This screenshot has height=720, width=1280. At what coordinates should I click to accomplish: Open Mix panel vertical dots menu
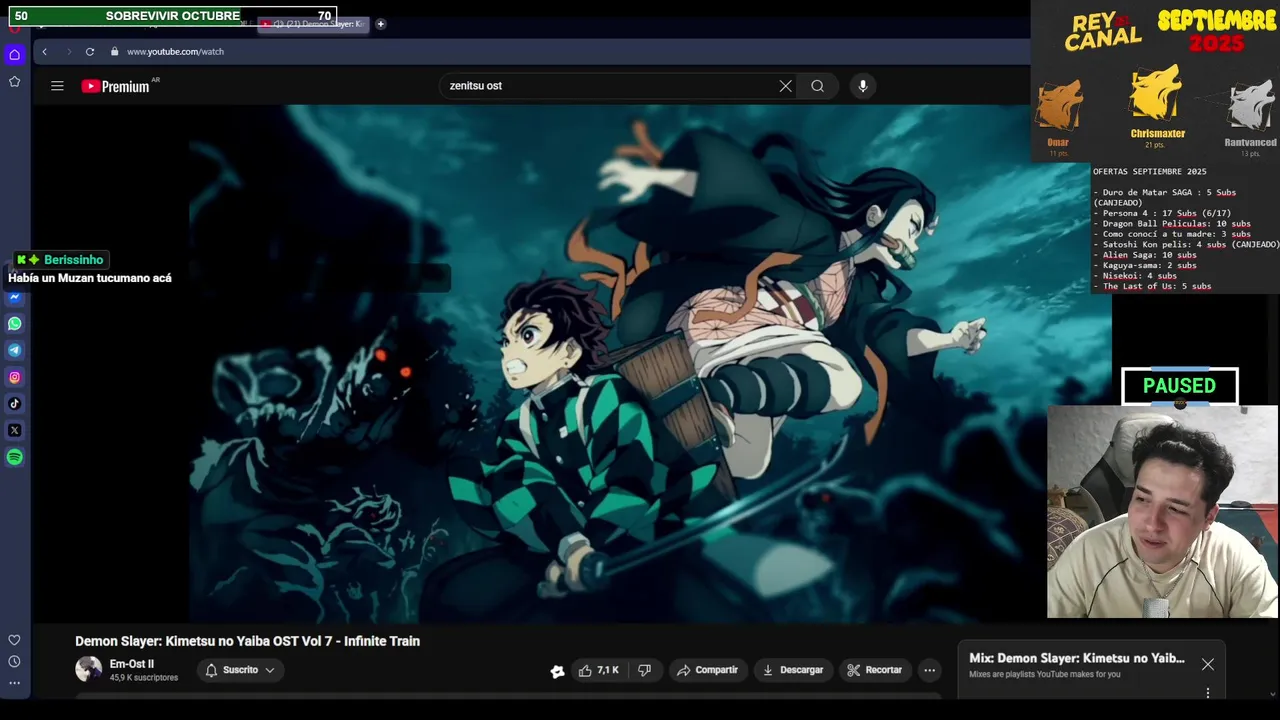pyautogui.click(x=1208, y=692)
